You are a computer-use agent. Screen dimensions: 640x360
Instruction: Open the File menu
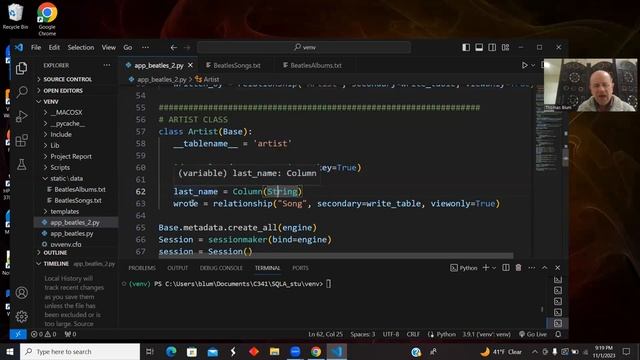[x=36, y=47]
